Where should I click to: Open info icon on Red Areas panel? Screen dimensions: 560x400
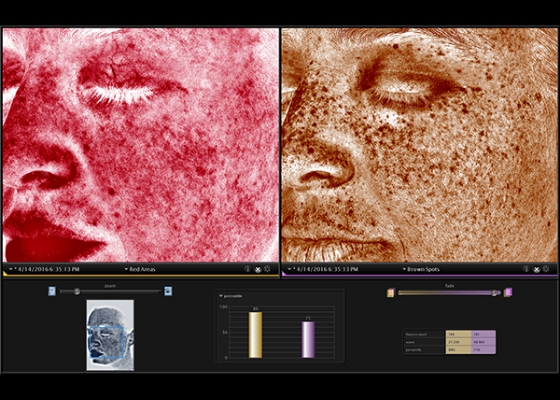coord(247,269)
